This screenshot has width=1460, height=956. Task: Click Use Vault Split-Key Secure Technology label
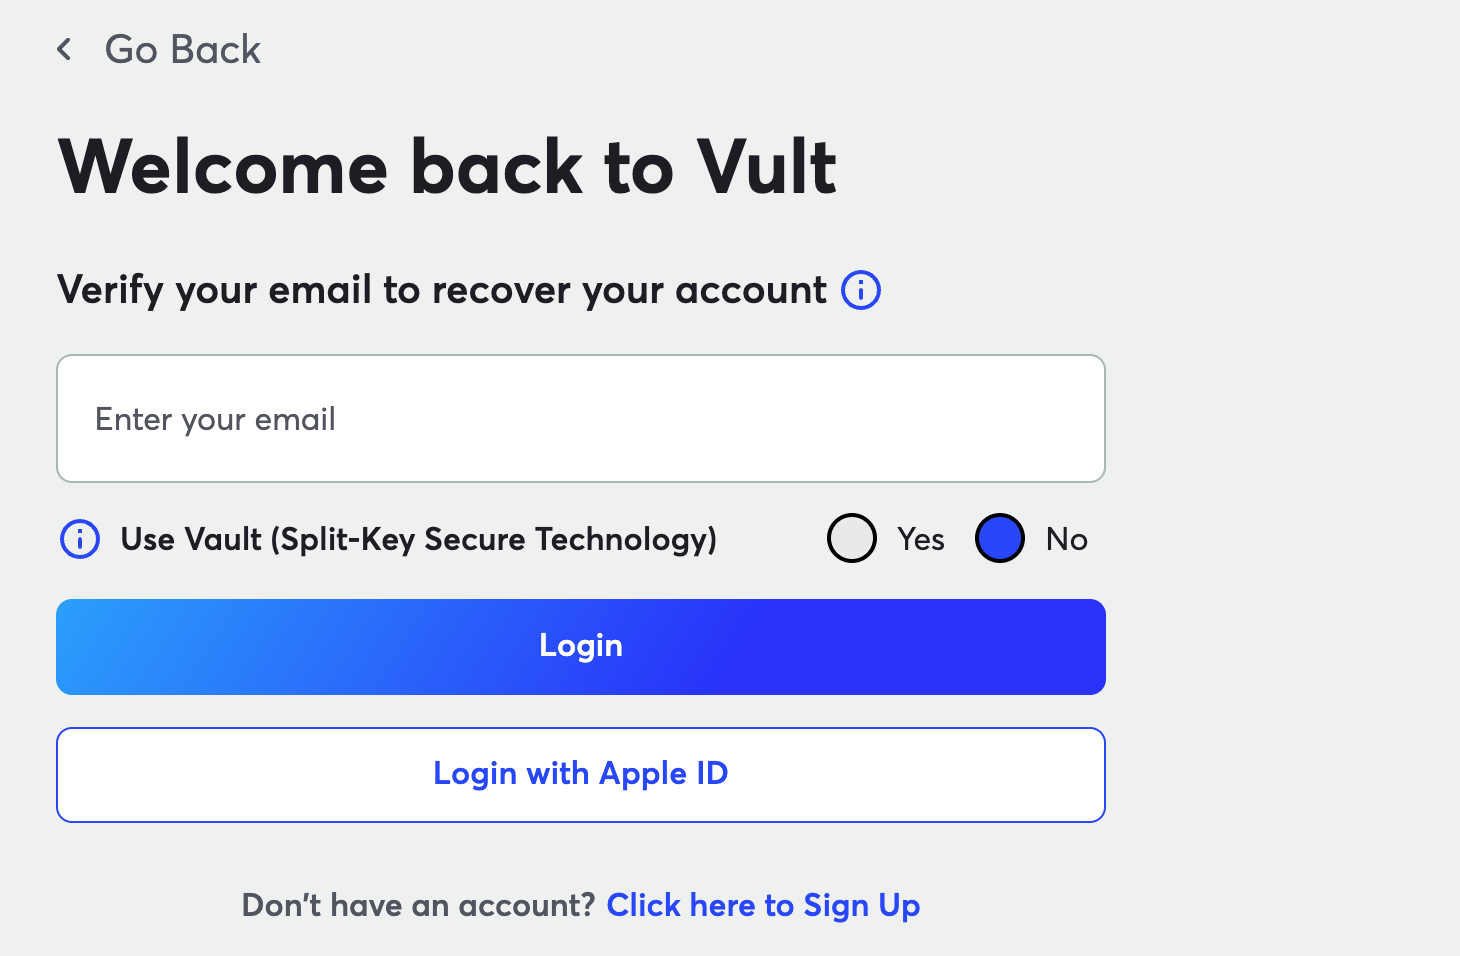coord(418,539)
